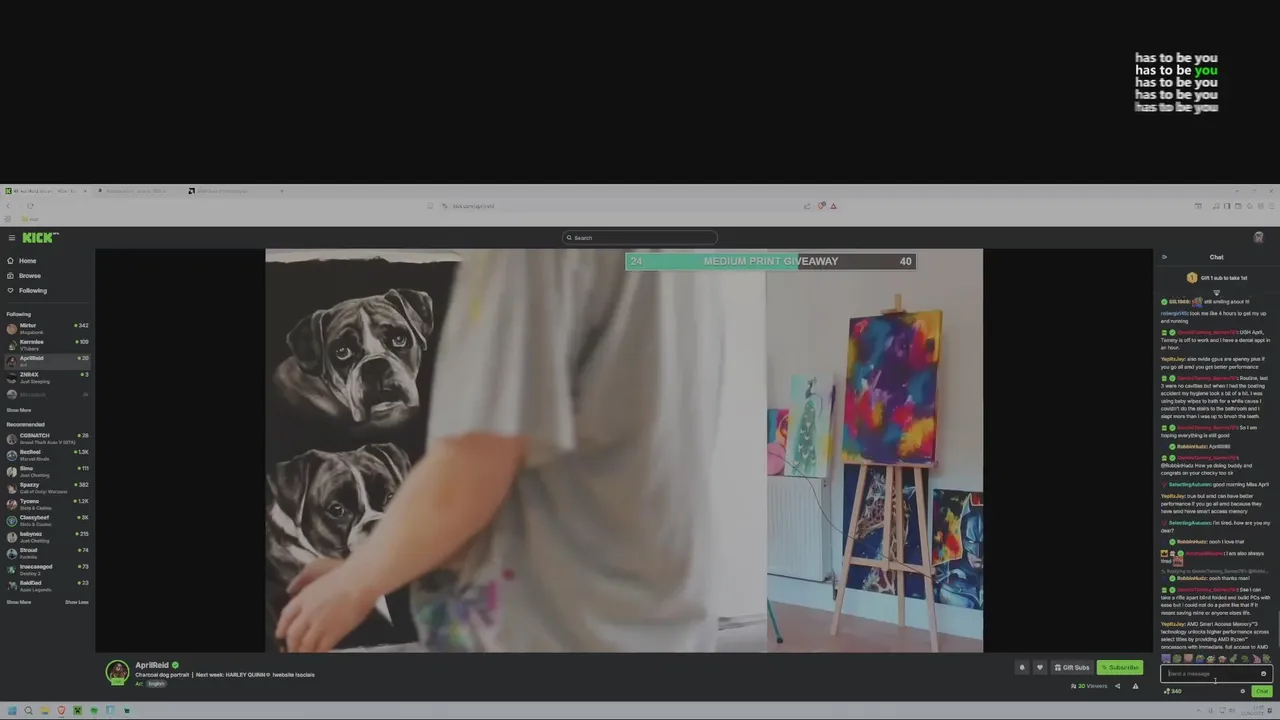Open the Windows Start menu
This screenshot has width=1280, height=720.
tap(12, 711)
